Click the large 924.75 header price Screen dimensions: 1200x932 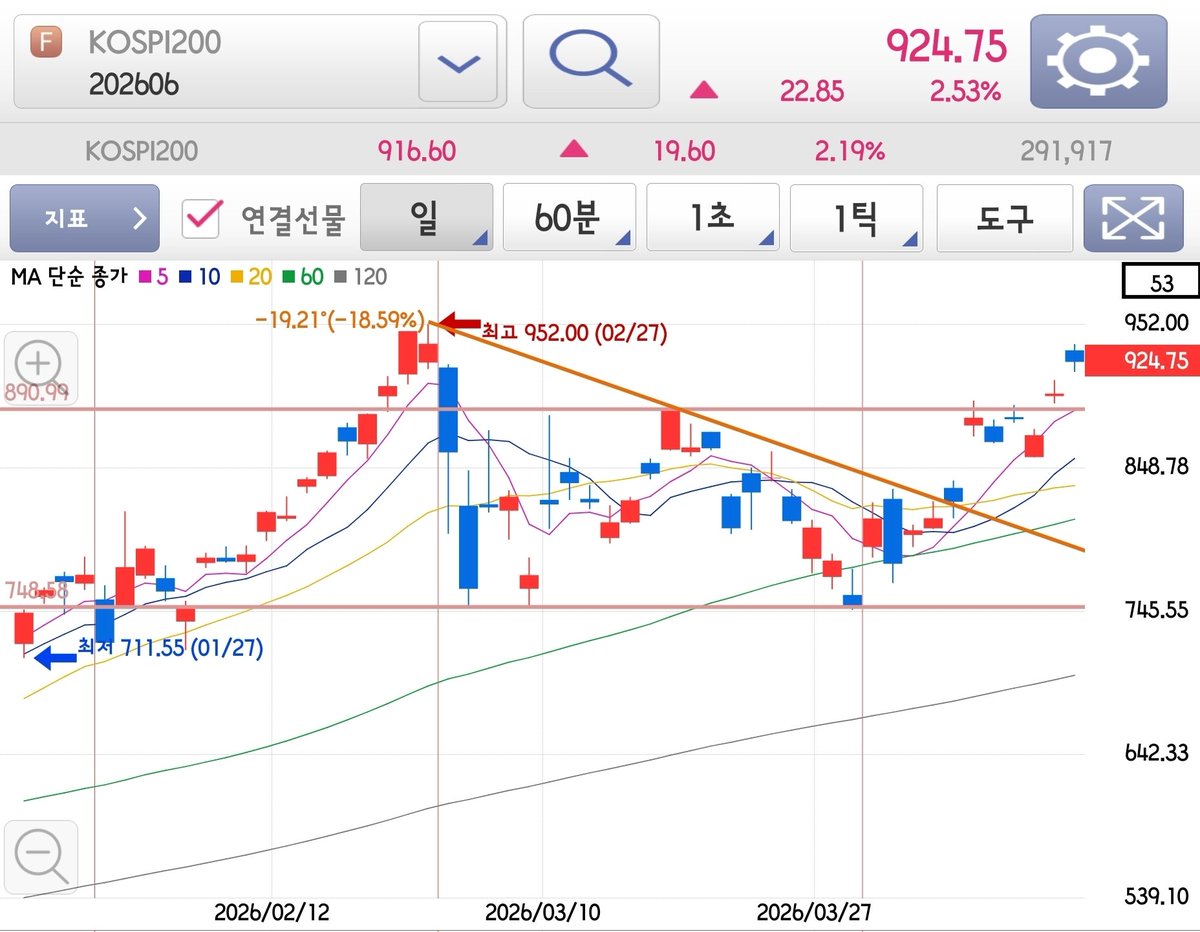pos(946,46)
